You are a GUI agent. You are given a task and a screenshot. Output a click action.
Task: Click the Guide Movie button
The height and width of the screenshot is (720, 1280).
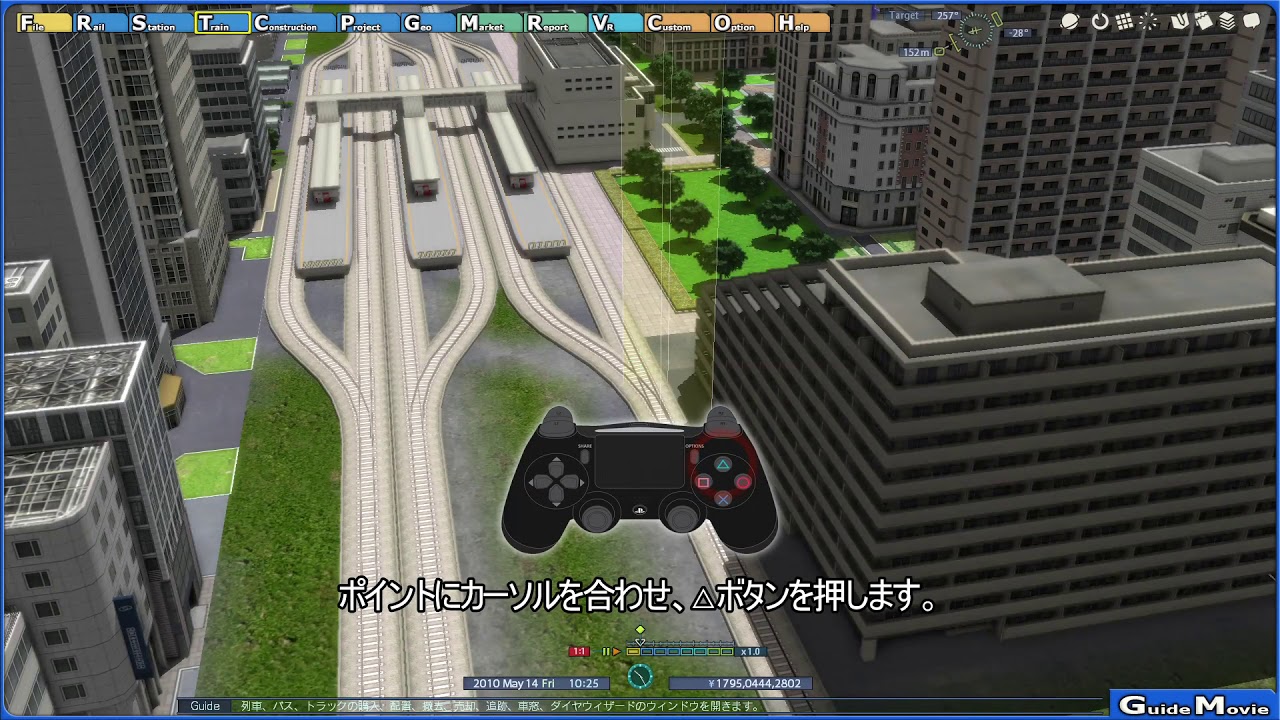(1194, 705)
